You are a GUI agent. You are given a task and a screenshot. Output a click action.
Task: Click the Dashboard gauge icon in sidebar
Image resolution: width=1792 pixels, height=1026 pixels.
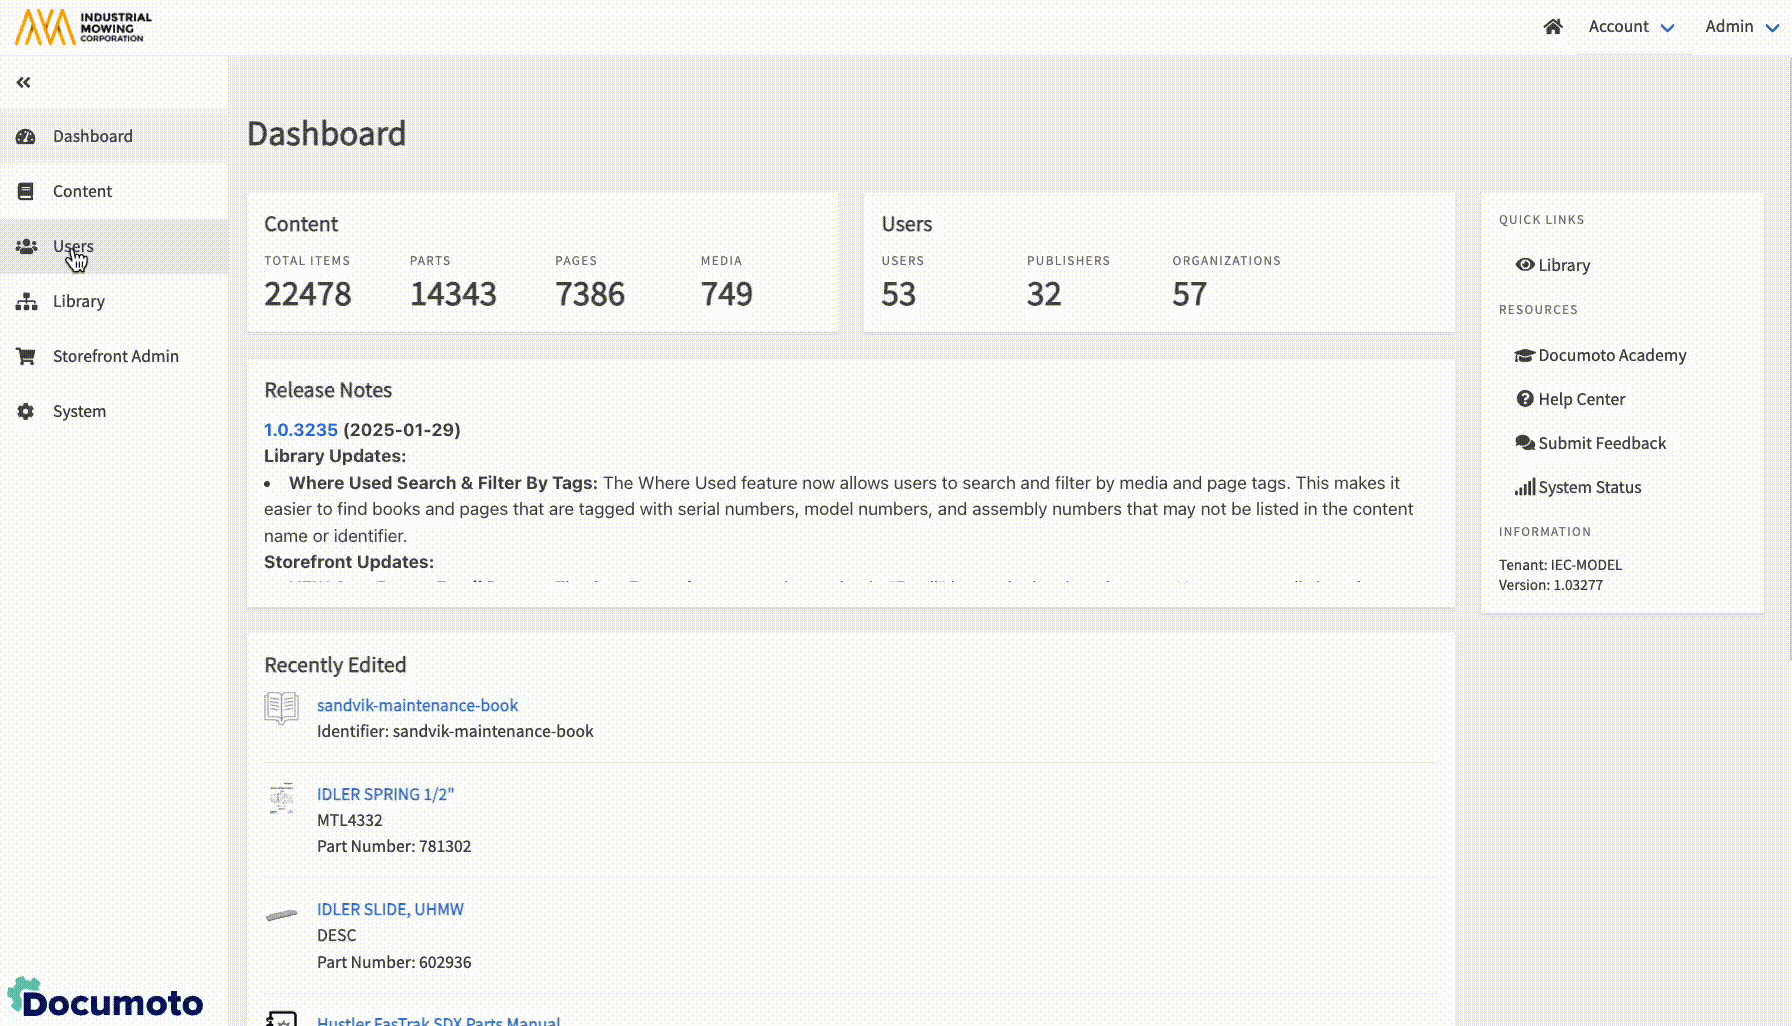click(26, 136)
